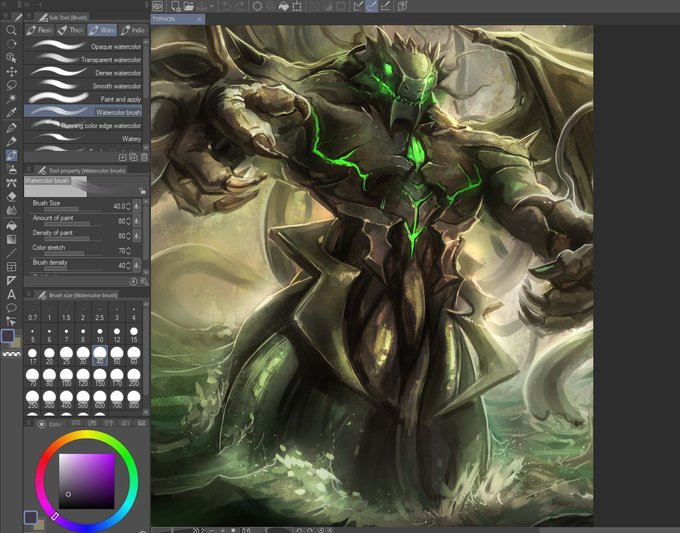
Task: Select the Frame border tool
Action: (x=11, y=267)
